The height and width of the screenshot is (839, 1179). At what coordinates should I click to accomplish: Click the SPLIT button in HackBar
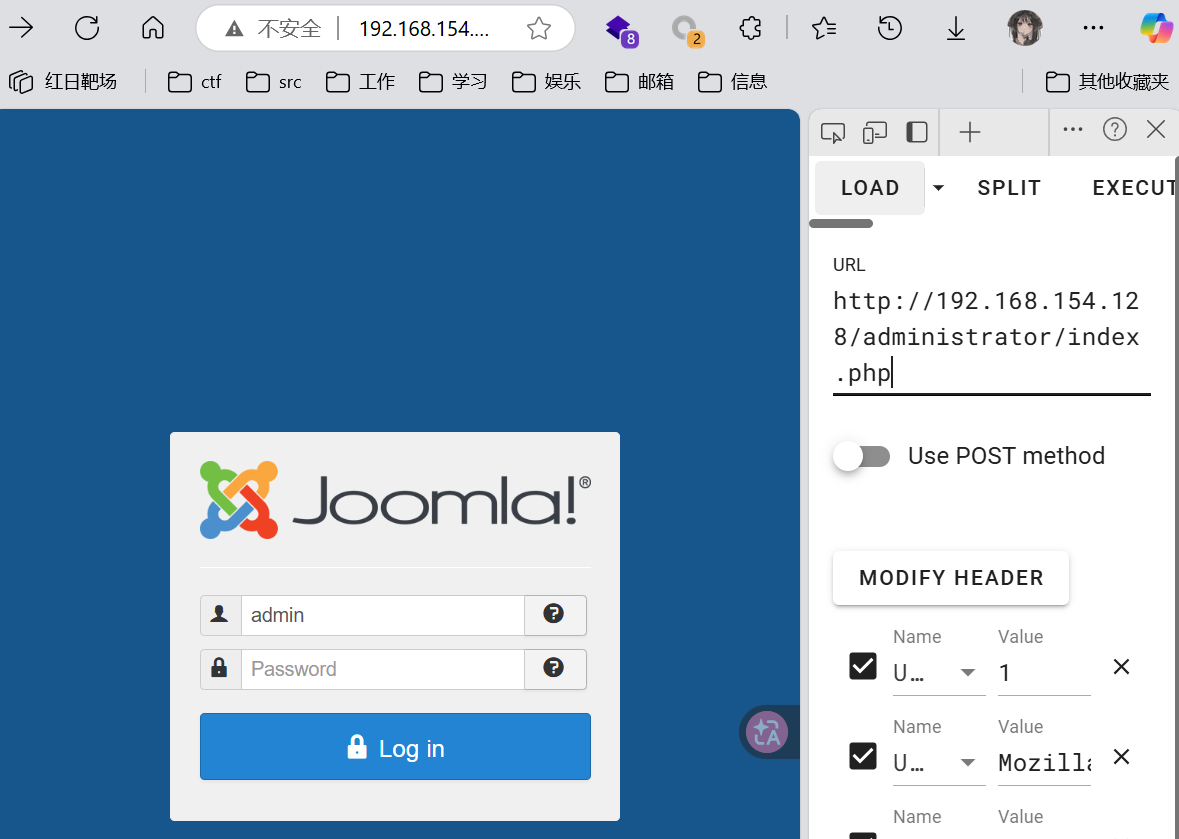pos(1009,188)
